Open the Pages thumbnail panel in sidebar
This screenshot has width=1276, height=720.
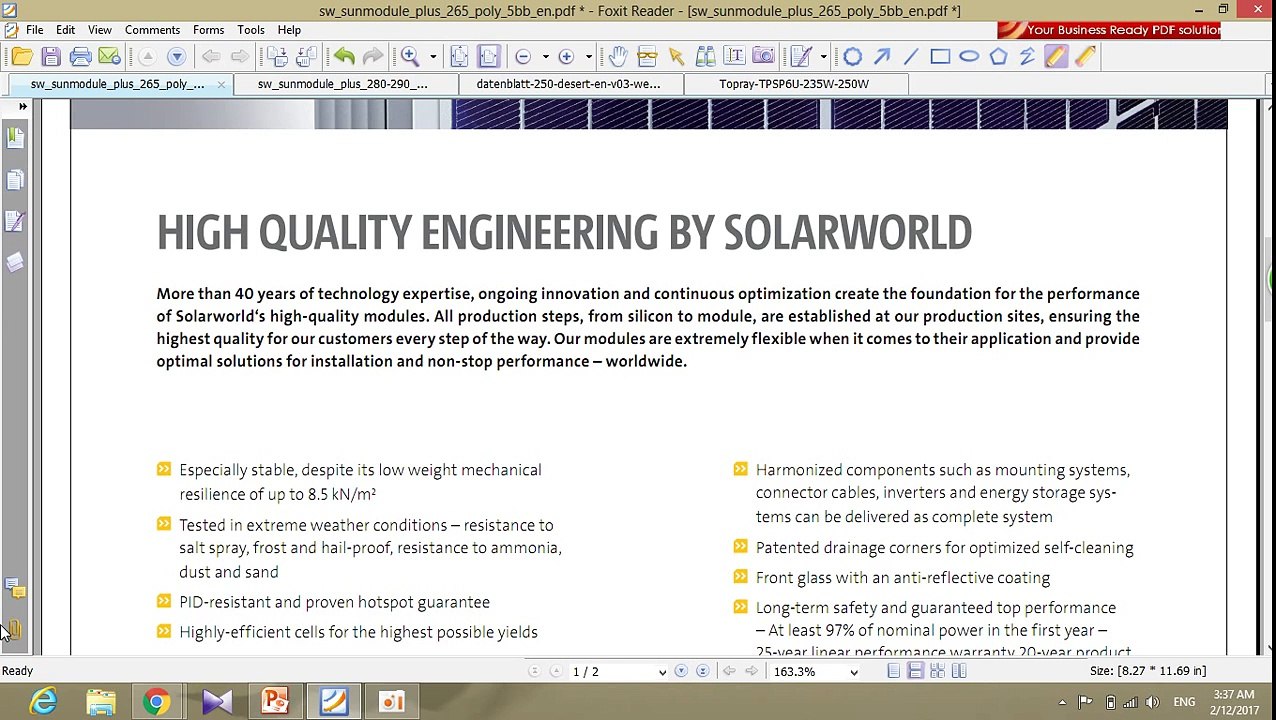click(x=15, y=179)
